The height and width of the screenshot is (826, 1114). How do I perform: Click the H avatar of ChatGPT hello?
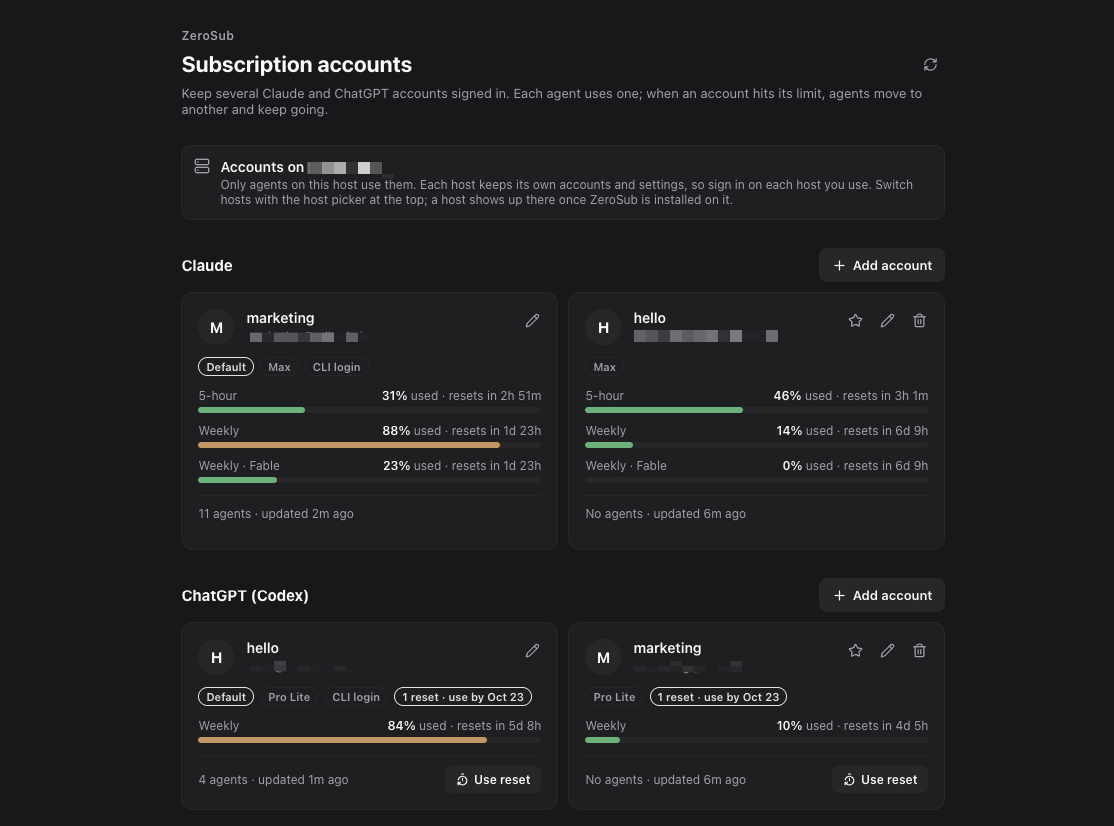click(216, 658)
